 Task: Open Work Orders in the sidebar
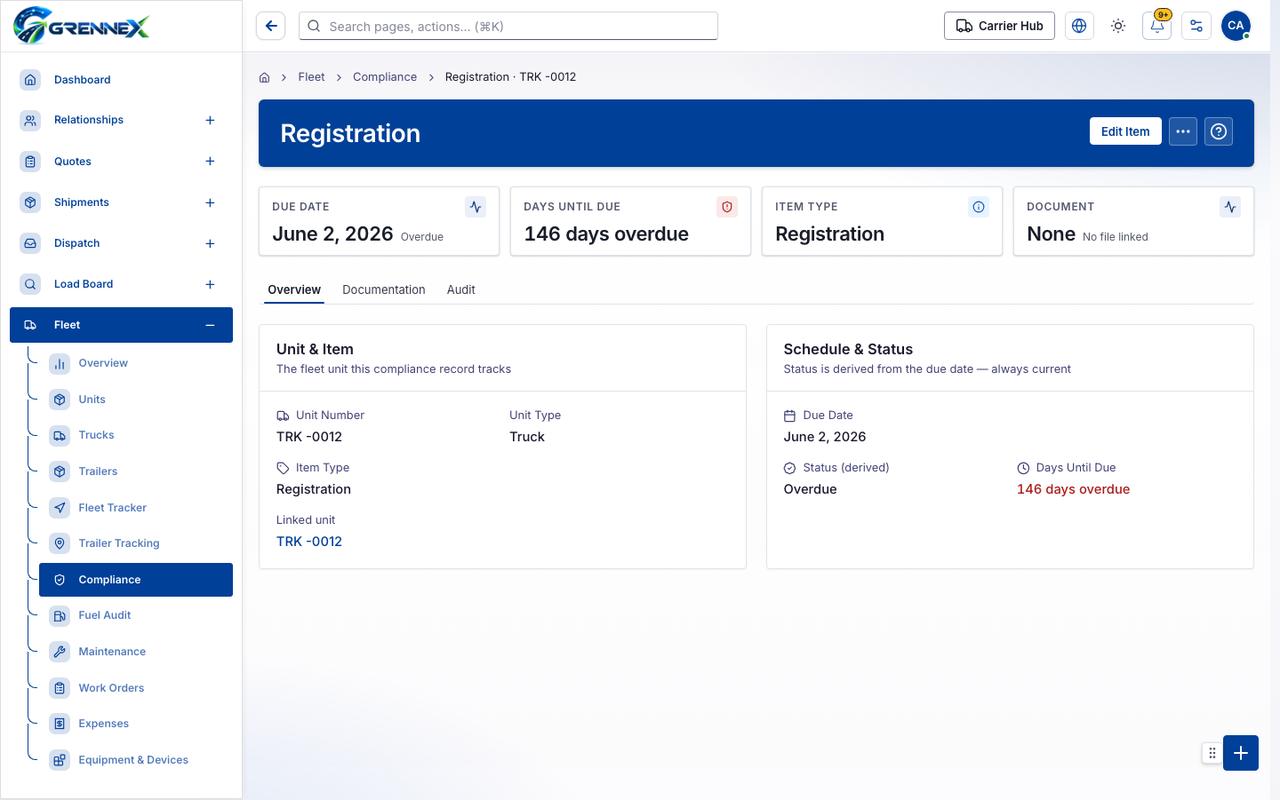[x=136, y=688]
